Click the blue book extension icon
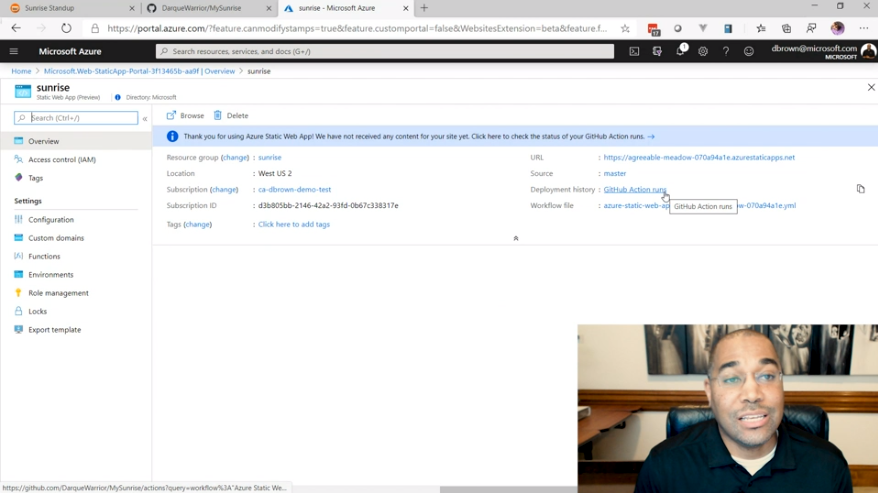 click(x=728, y=29)
